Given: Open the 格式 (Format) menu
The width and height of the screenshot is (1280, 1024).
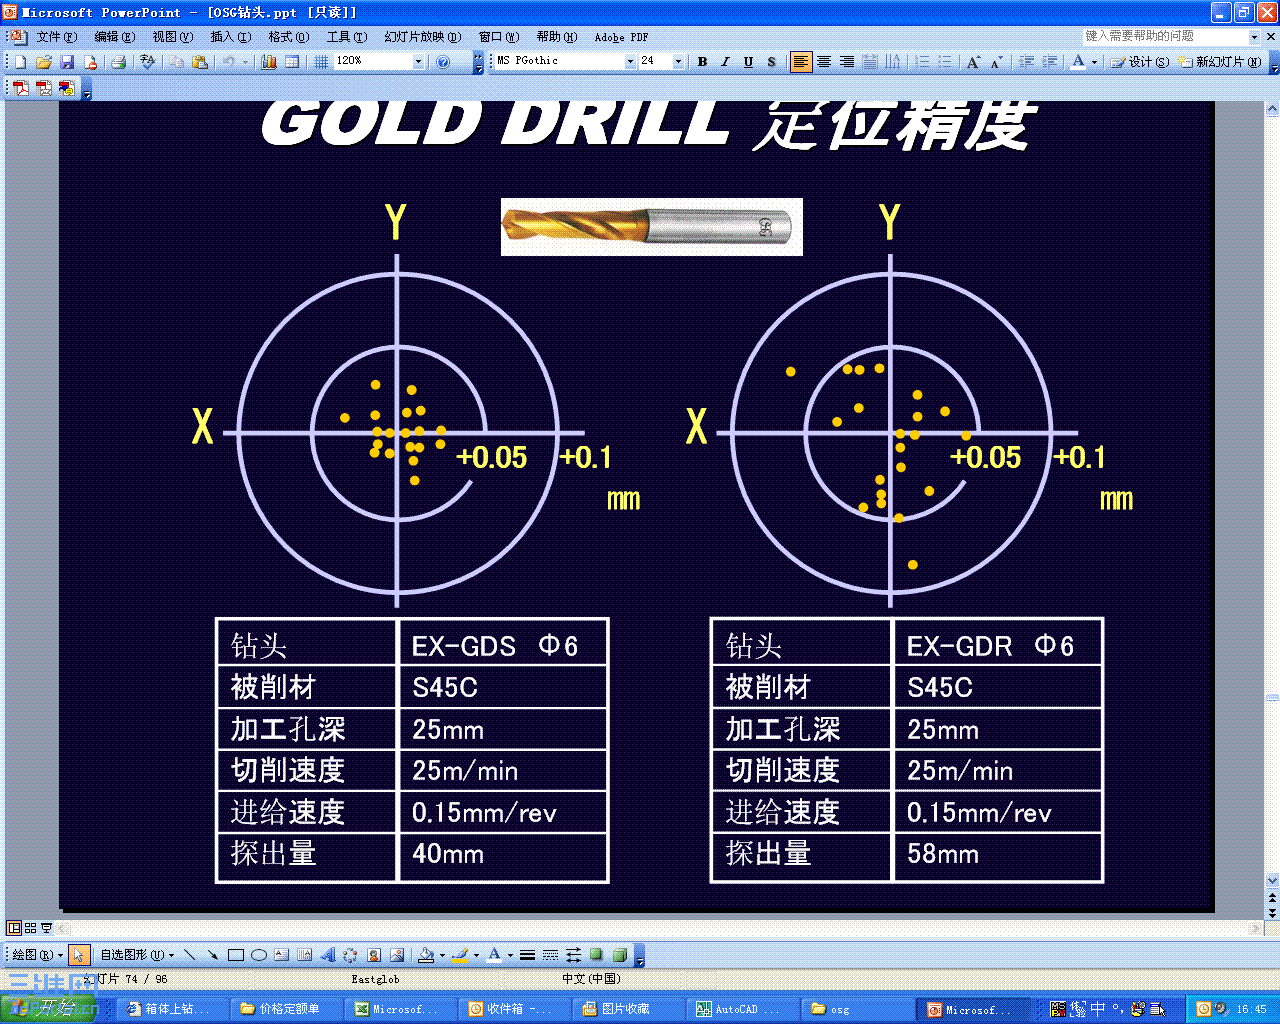Looking at the screenshot, I should point(288,37).
